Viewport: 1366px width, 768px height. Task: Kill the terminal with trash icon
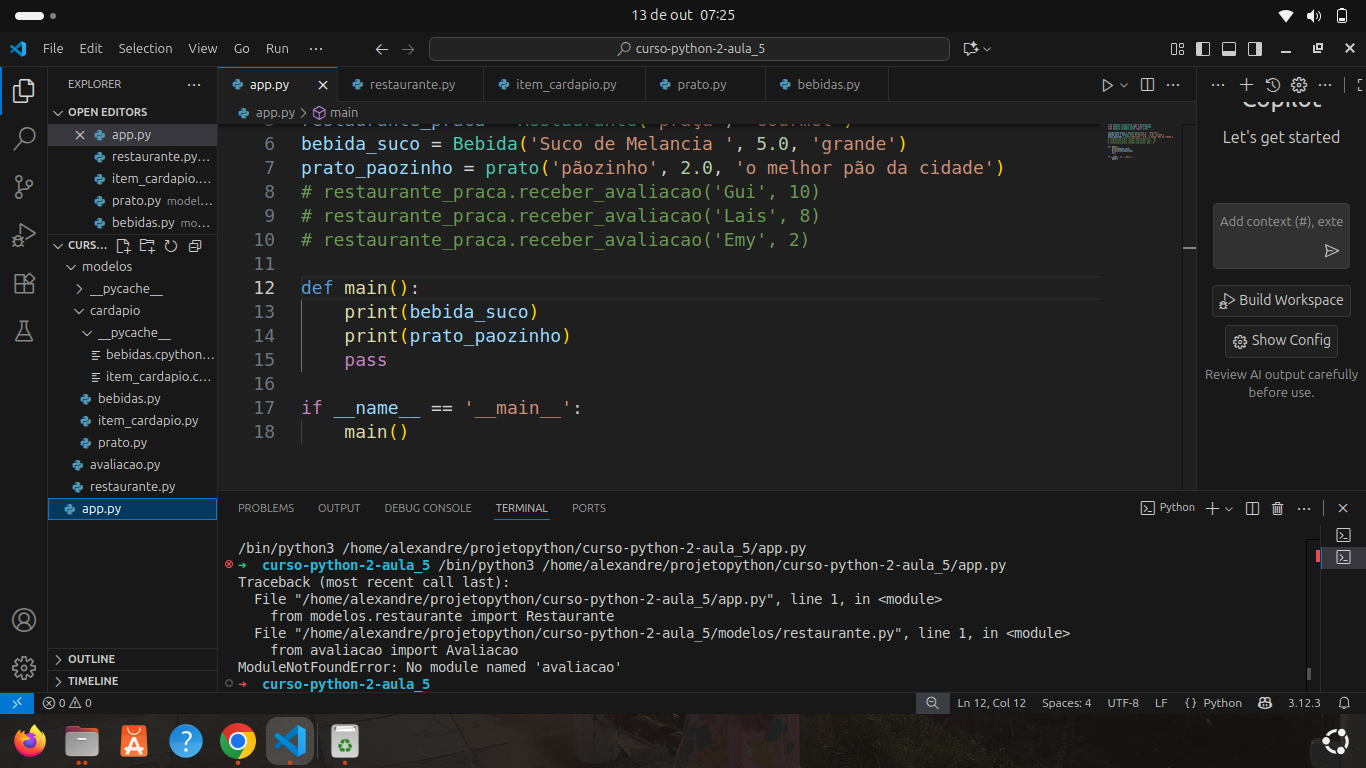point(1277,508)
